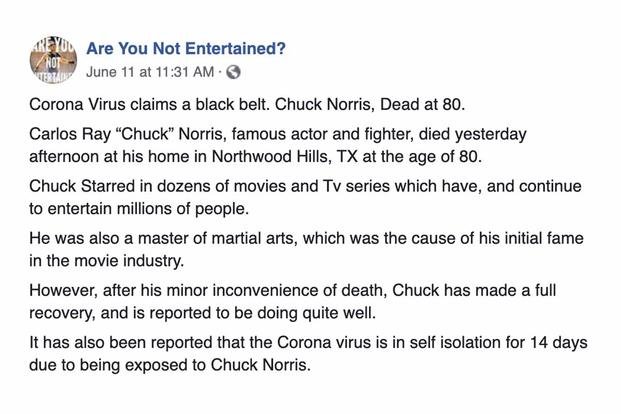Click the line 'in the movie industry.'
This screenshot has width=621, height=414.
(107, 261)
